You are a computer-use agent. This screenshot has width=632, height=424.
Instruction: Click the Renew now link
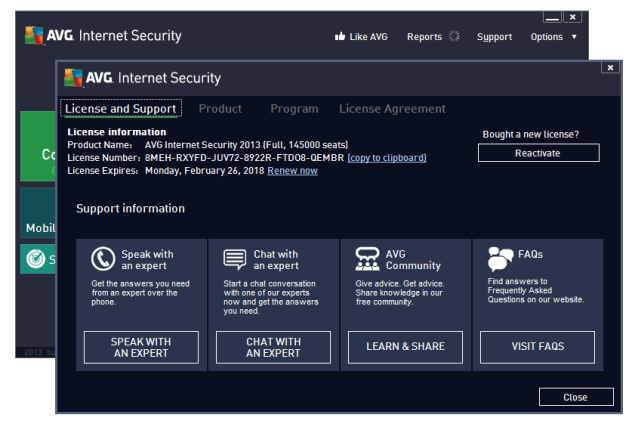pyautogui.click(x=292, y=171)
